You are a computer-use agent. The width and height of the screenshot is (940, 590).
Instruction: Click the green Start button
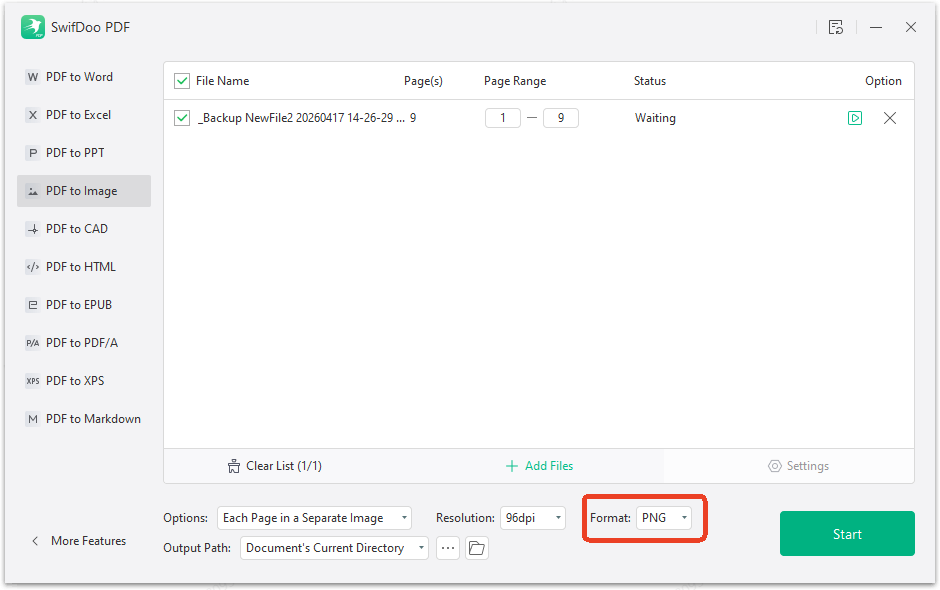pos(847,534)
